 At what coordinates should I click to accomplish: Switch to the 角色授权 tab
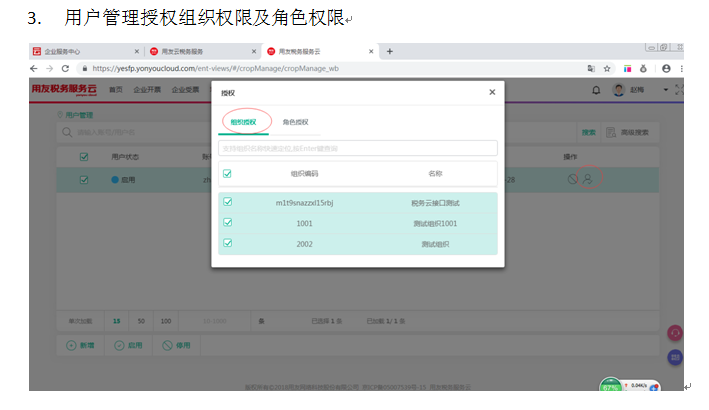point(295,122)
